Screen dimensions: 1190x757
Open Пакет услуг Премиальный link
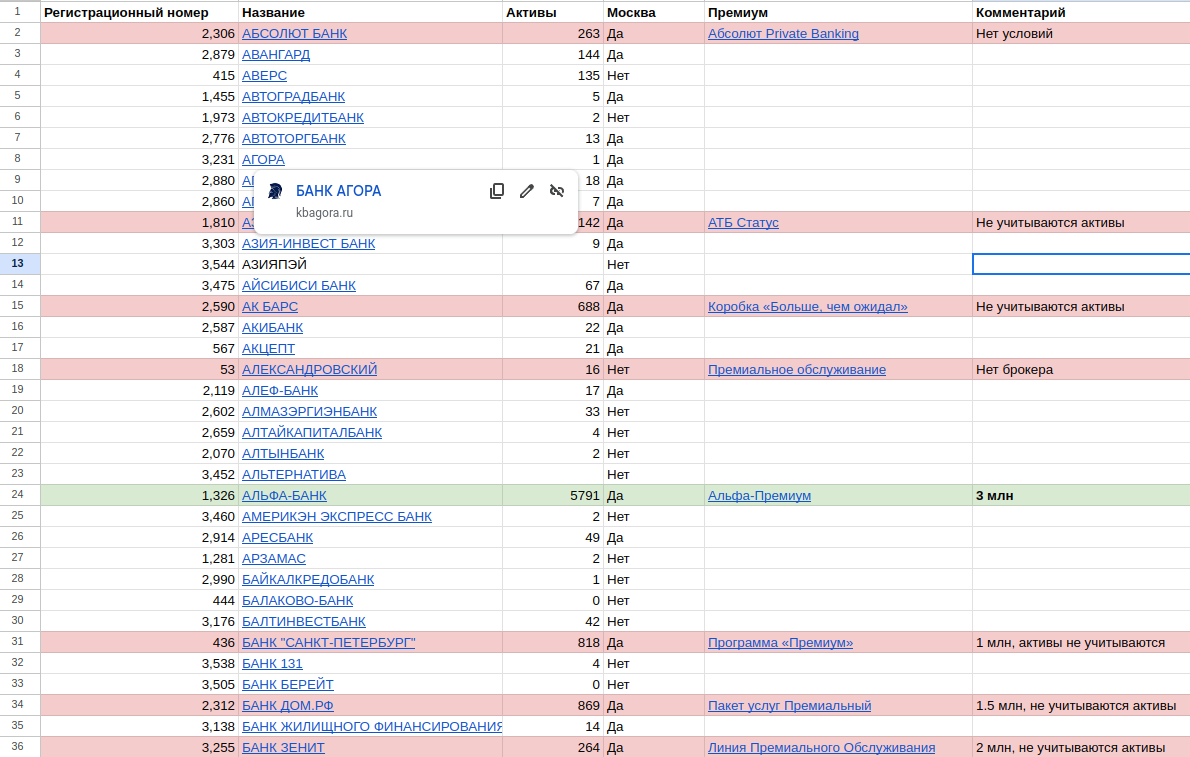click(789, 705)
